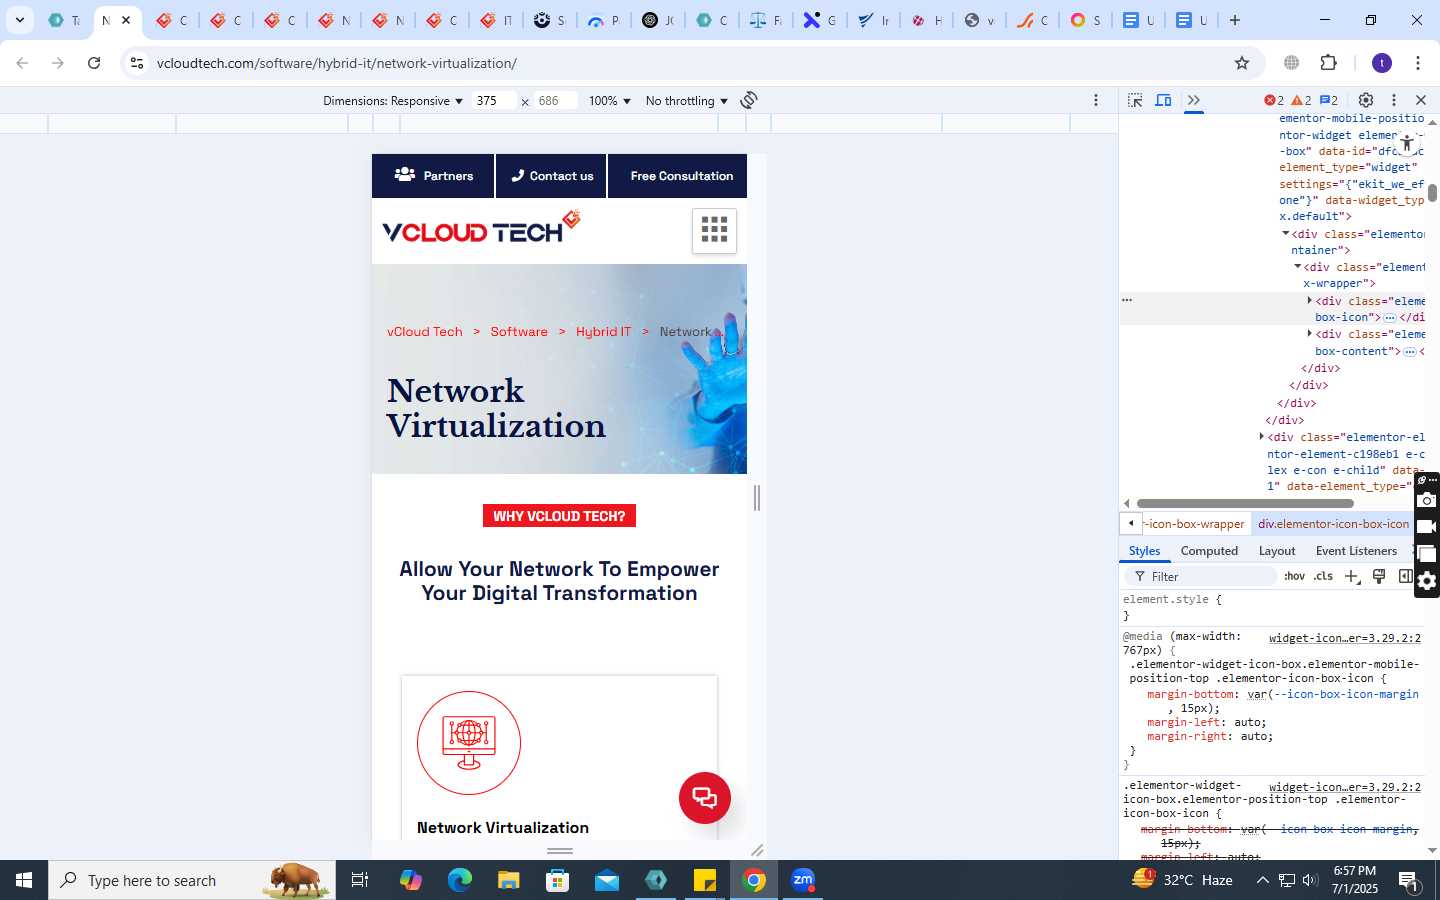The width and height of the screenshot is (1440, 900).
Task: Open the grid menu icon on the site header
Action: click(x=714, y=230)
